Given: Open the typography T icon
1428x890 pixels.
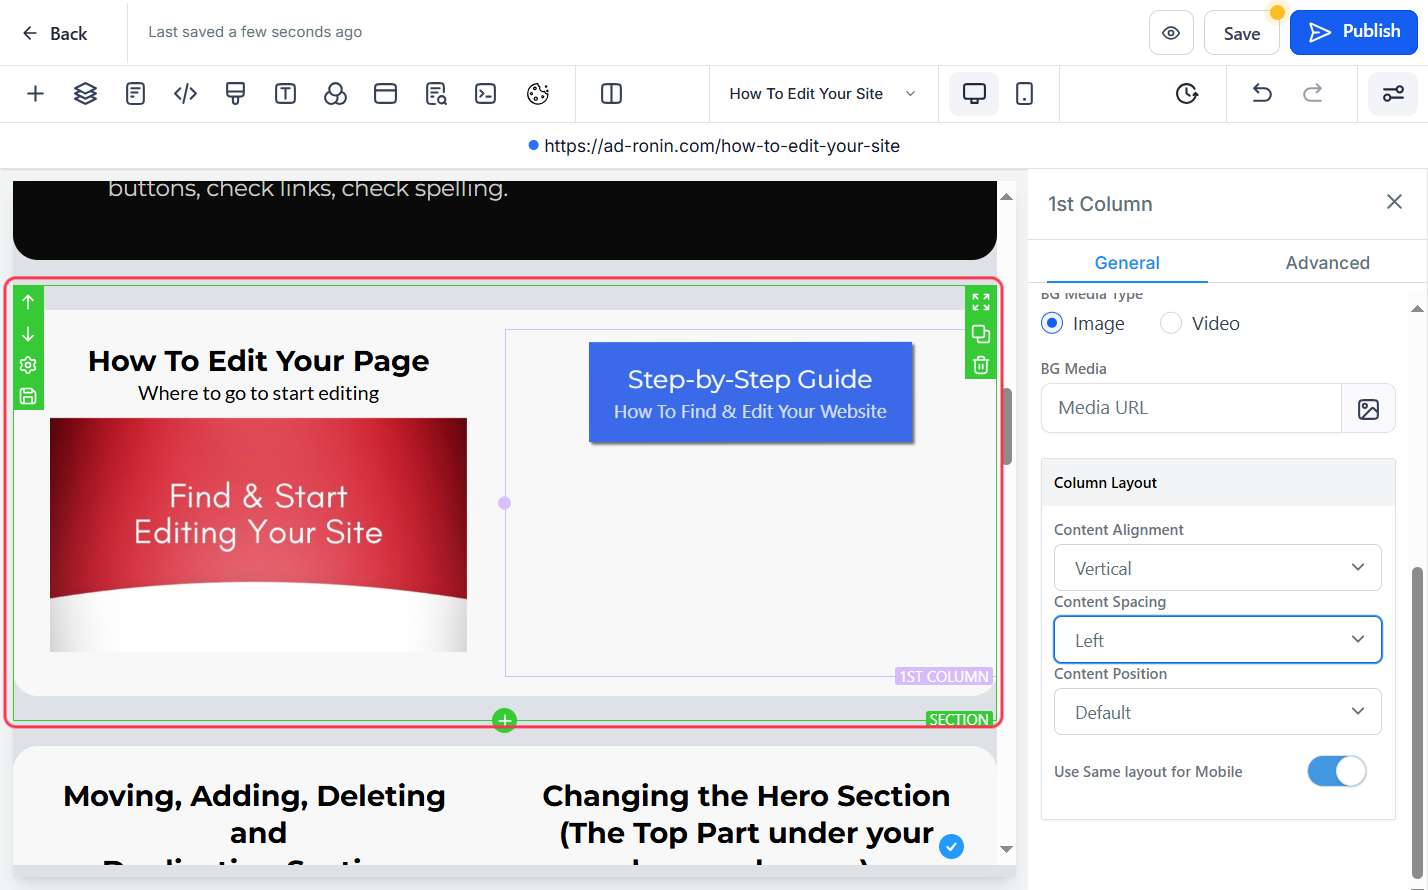Looking at the screenshot, I should tap(285, 94).
